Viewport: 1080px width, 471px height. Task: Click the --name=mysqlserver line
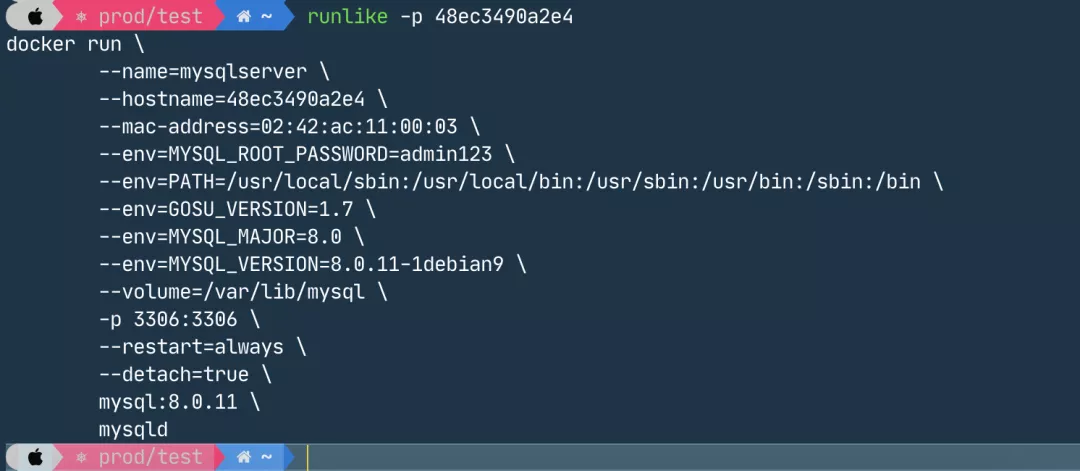210,72
